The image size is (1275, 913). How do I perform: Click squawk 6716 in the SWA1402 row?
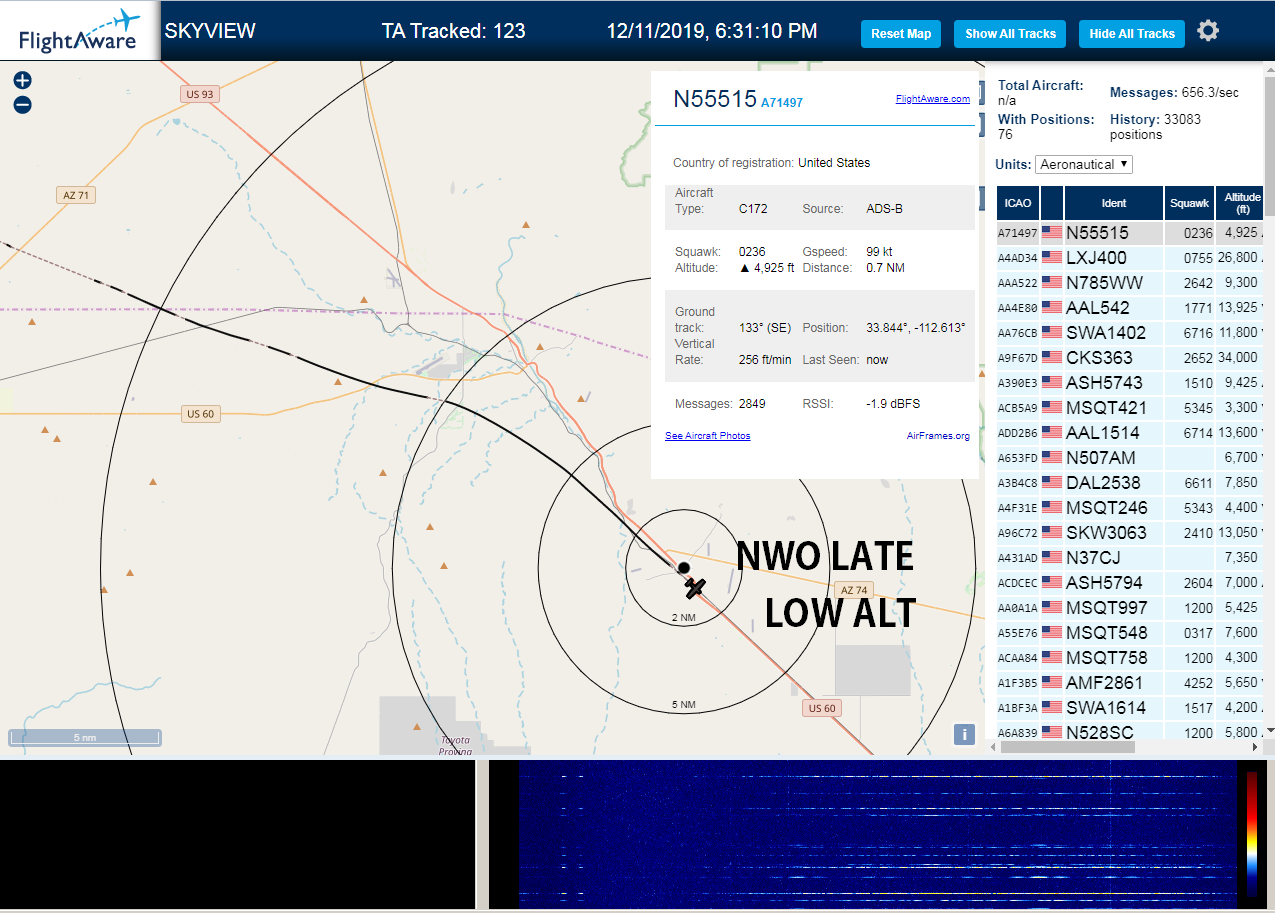click(1198, 333)
